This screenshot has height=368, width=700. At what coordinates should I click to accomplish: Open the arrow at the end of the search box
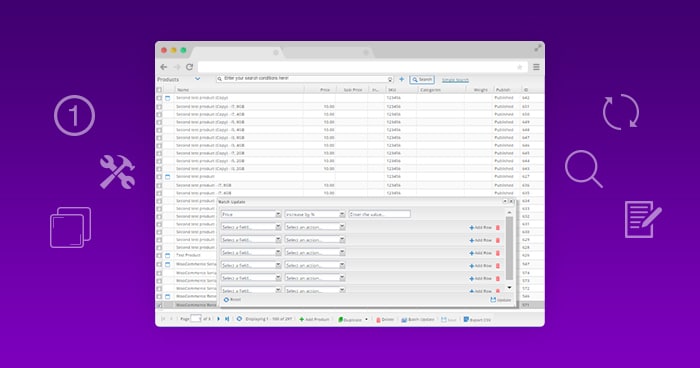390,79
